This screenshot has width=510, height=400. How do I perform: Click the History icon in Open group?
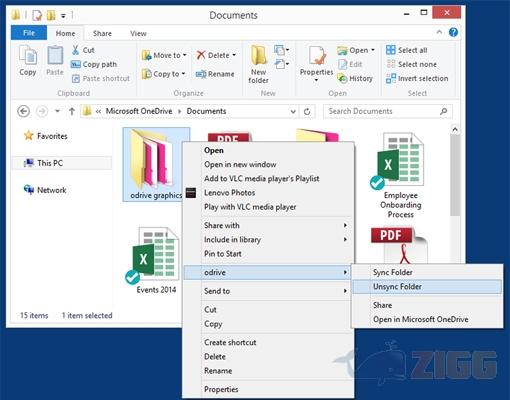pyautogui.click(x=342, y=78)
